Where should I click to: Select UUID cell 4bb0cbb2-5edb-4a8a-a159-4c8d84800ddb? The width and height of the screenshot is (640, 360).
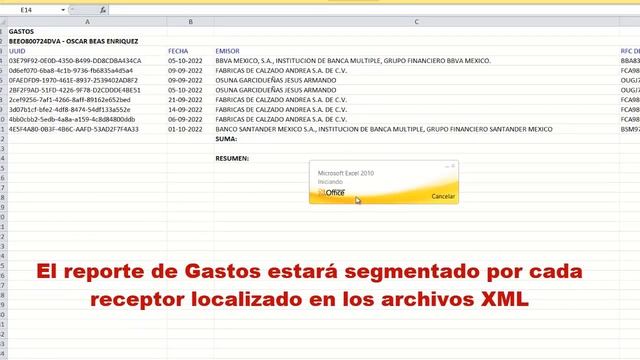(87, 120)
